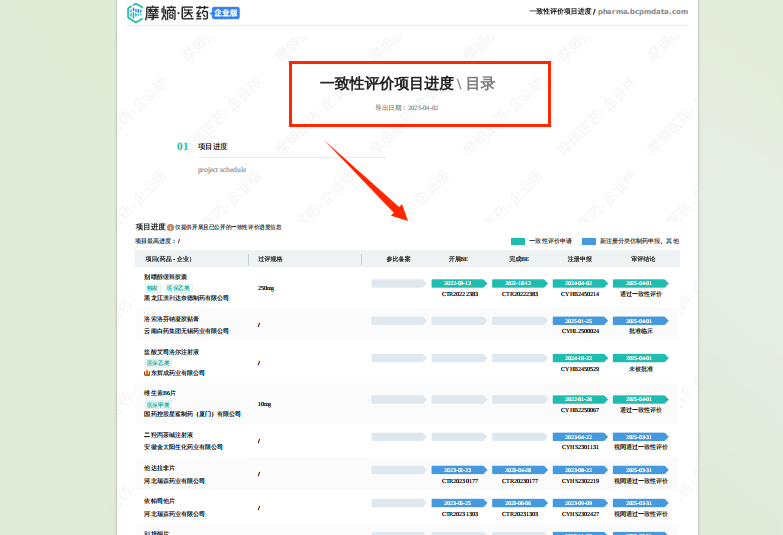Click the 过评规格 column header

click(x=270, y=259)
